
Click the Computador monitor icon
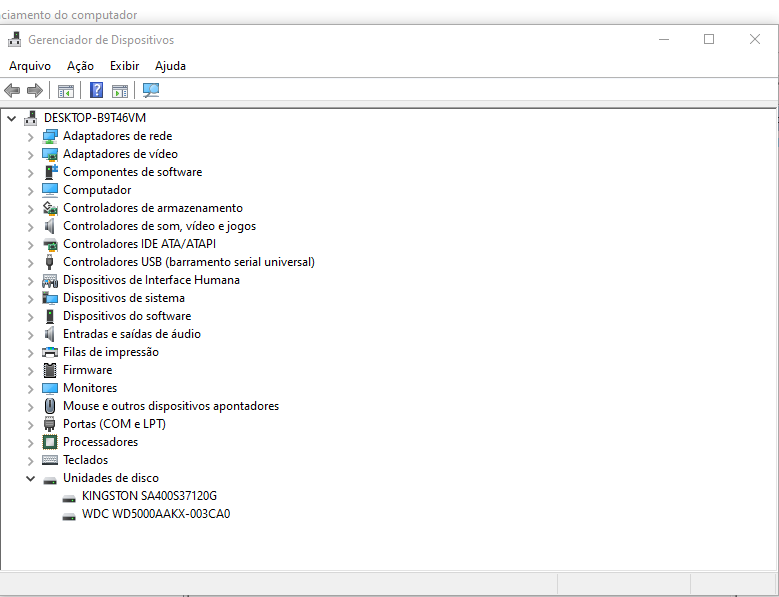(50, 190)
